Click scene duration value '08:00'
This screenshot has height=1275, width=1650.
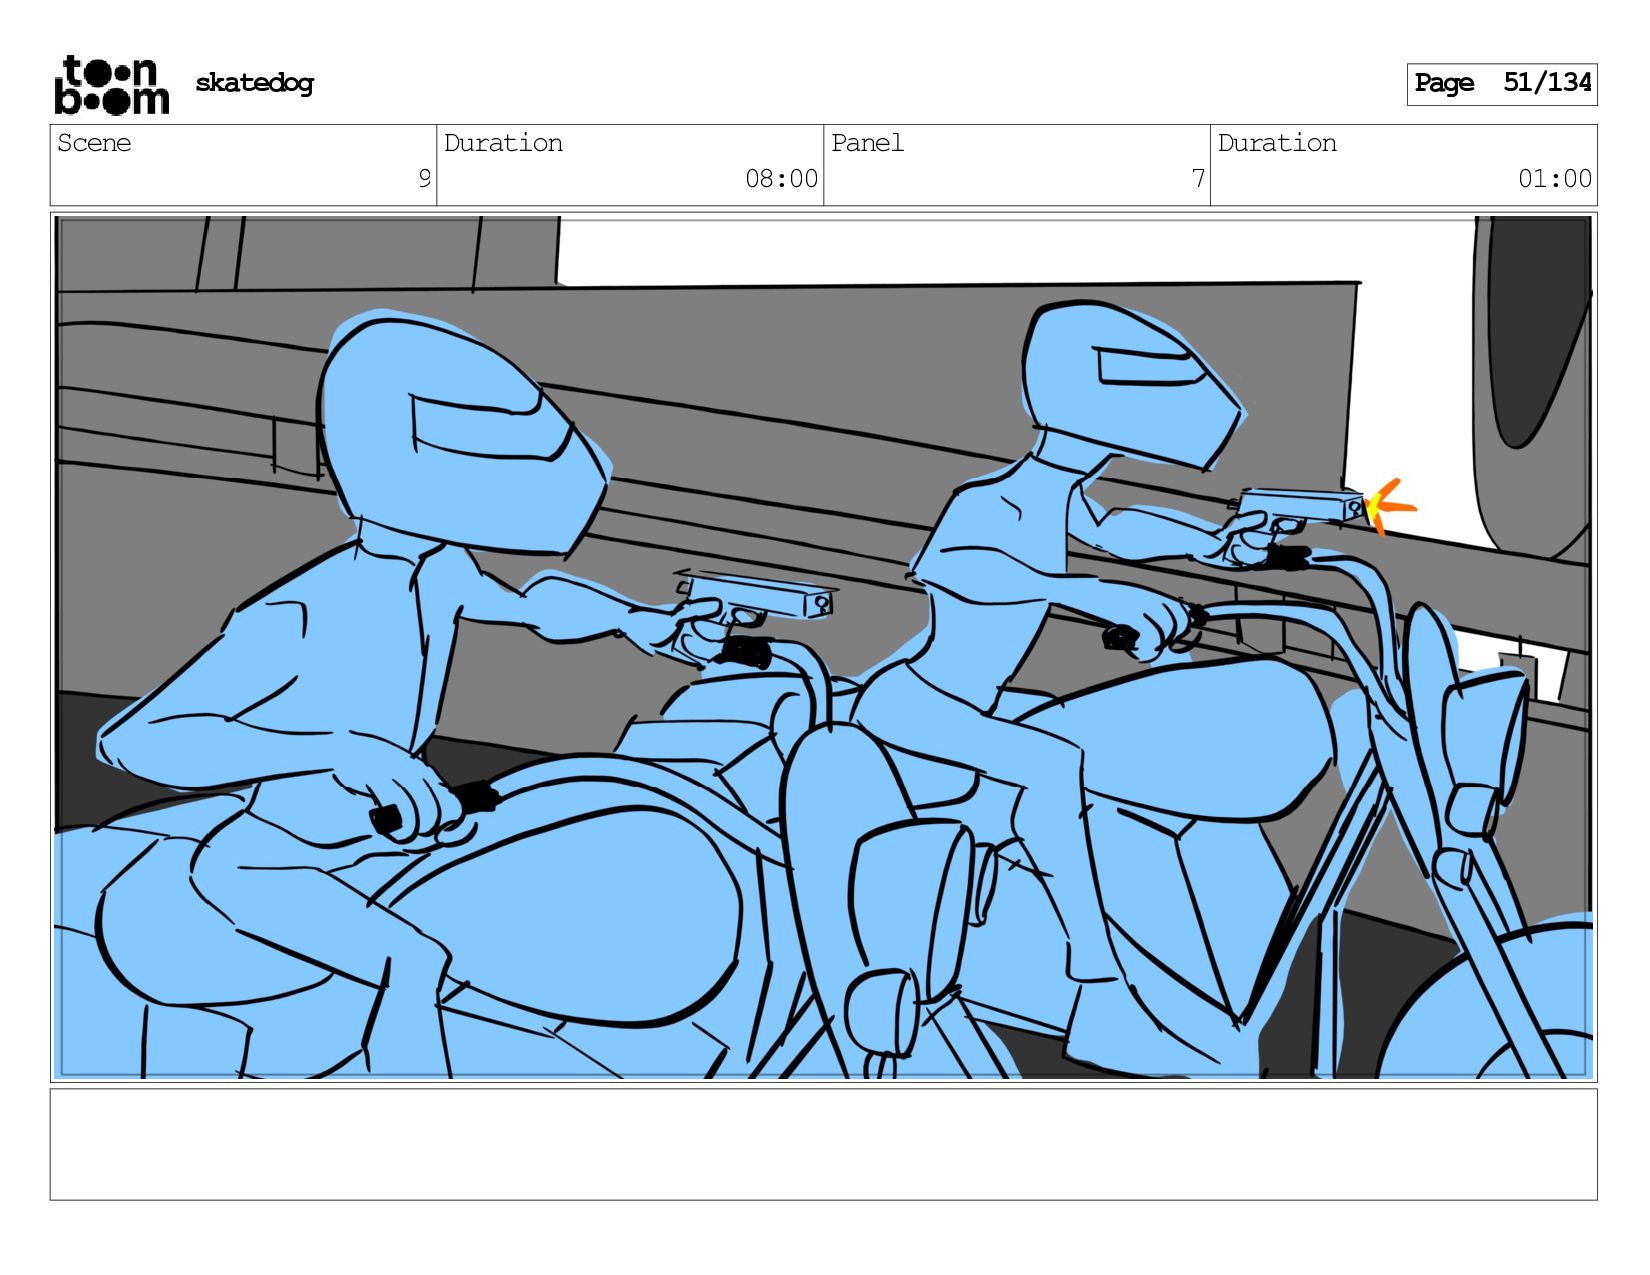[782, 179]
